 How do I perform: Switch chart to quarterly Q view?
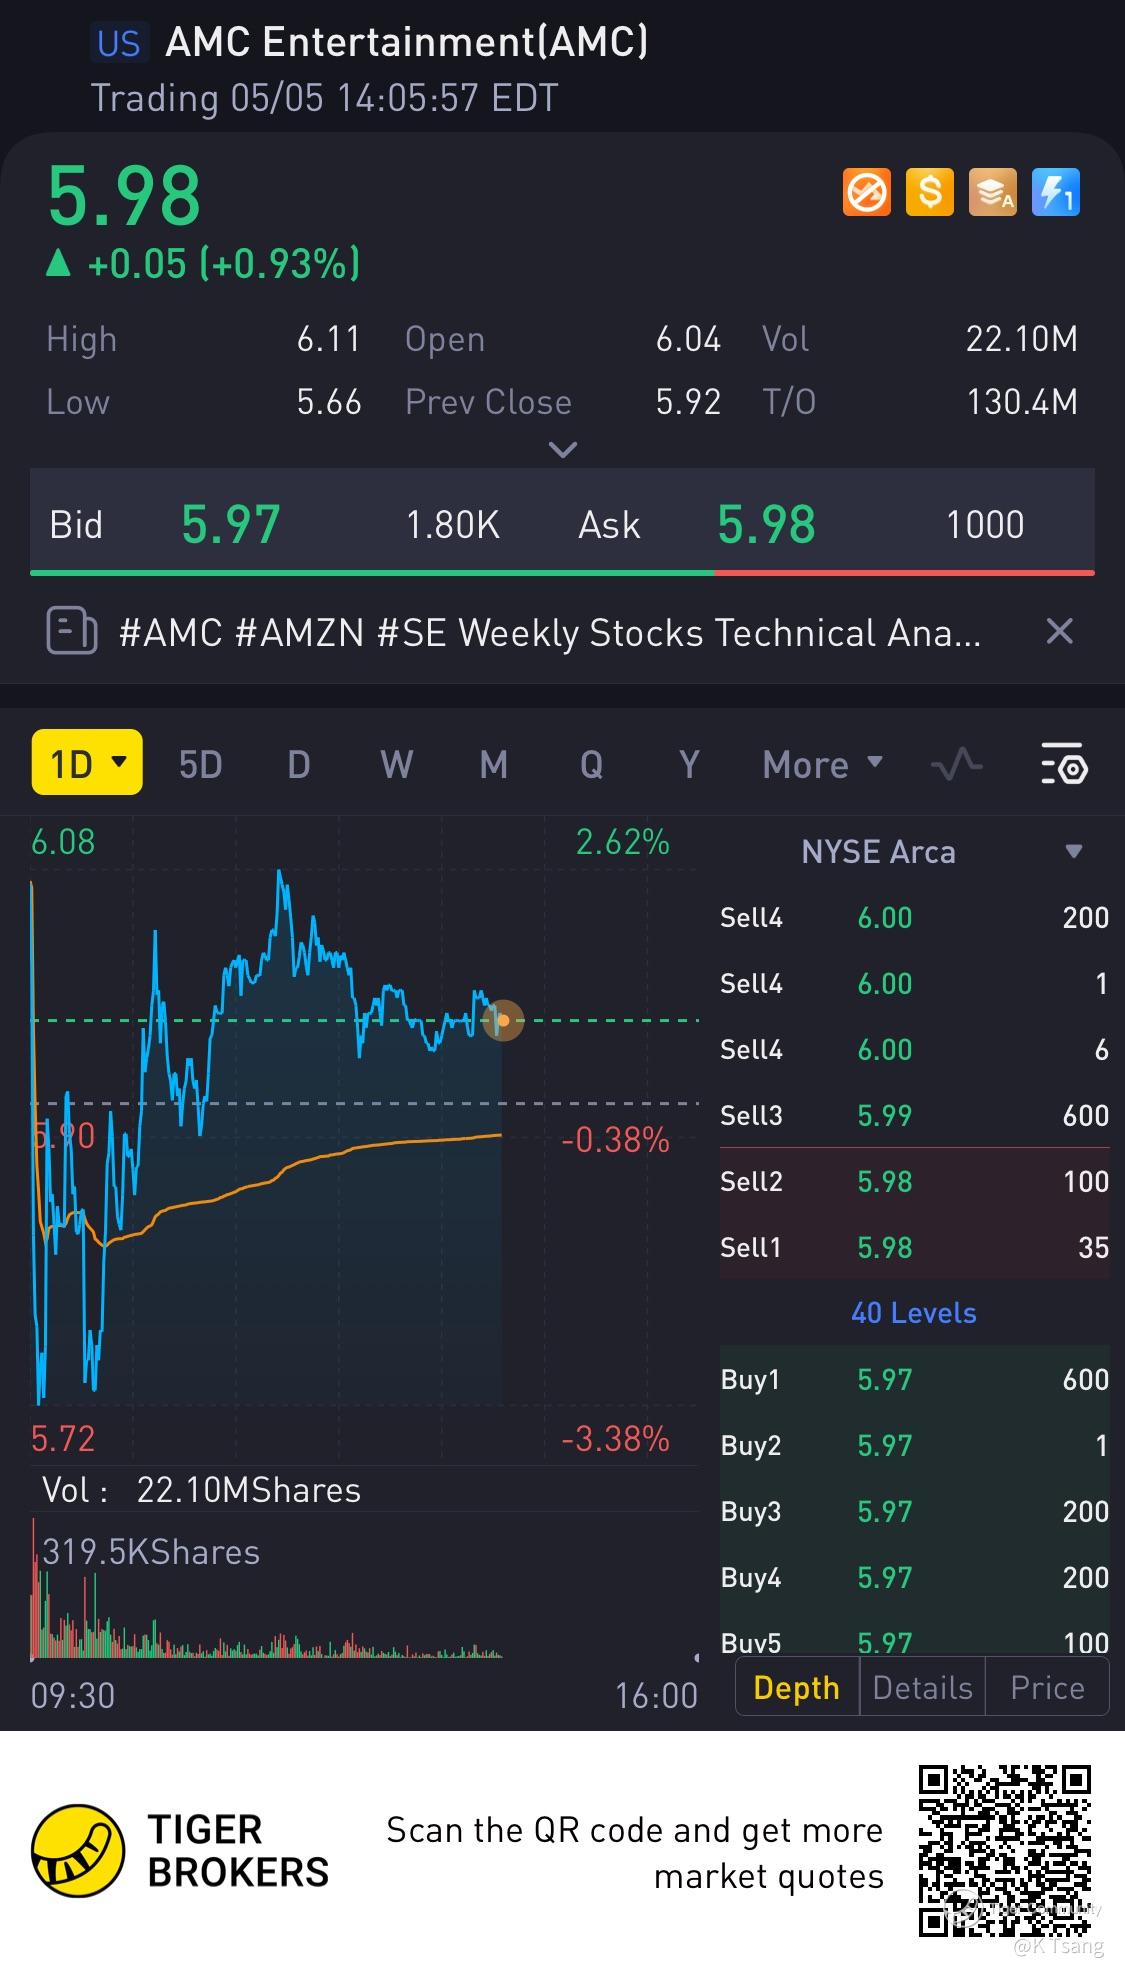pos(592,765)
